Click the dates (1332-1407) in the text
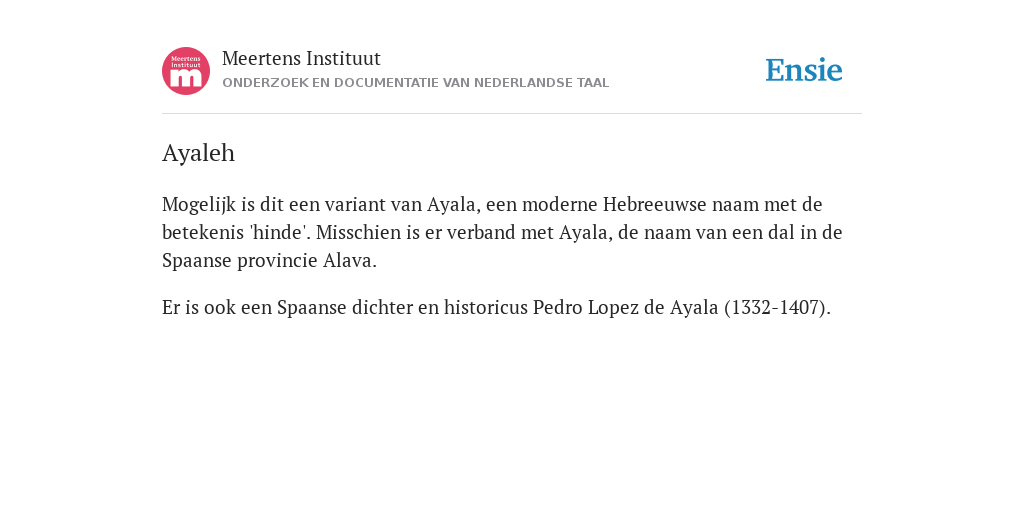The width and height of the screenshot is (1024, 512). point(775,308)
